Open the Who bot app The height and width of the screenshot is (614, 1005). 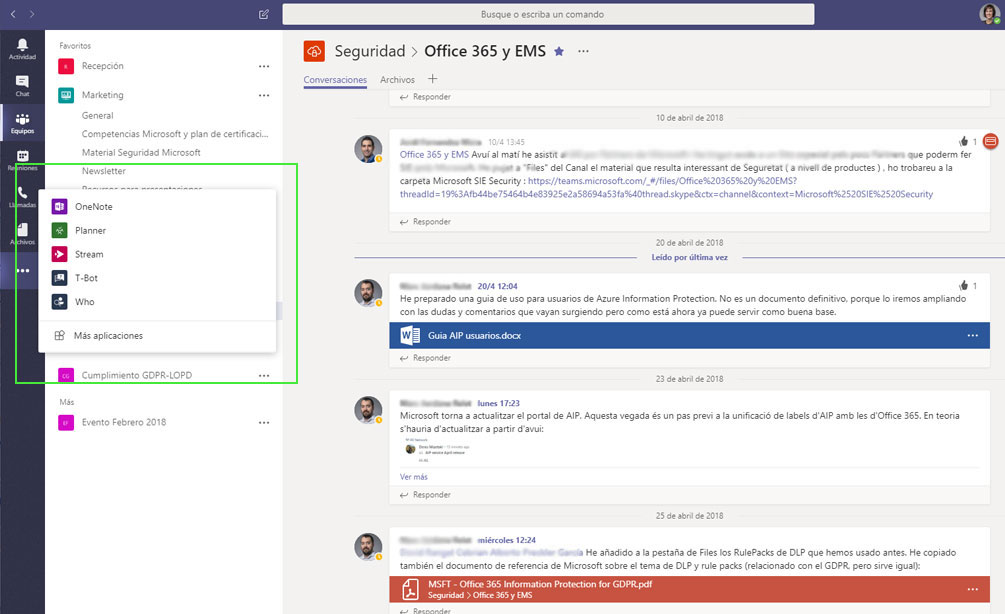[84, 302]
